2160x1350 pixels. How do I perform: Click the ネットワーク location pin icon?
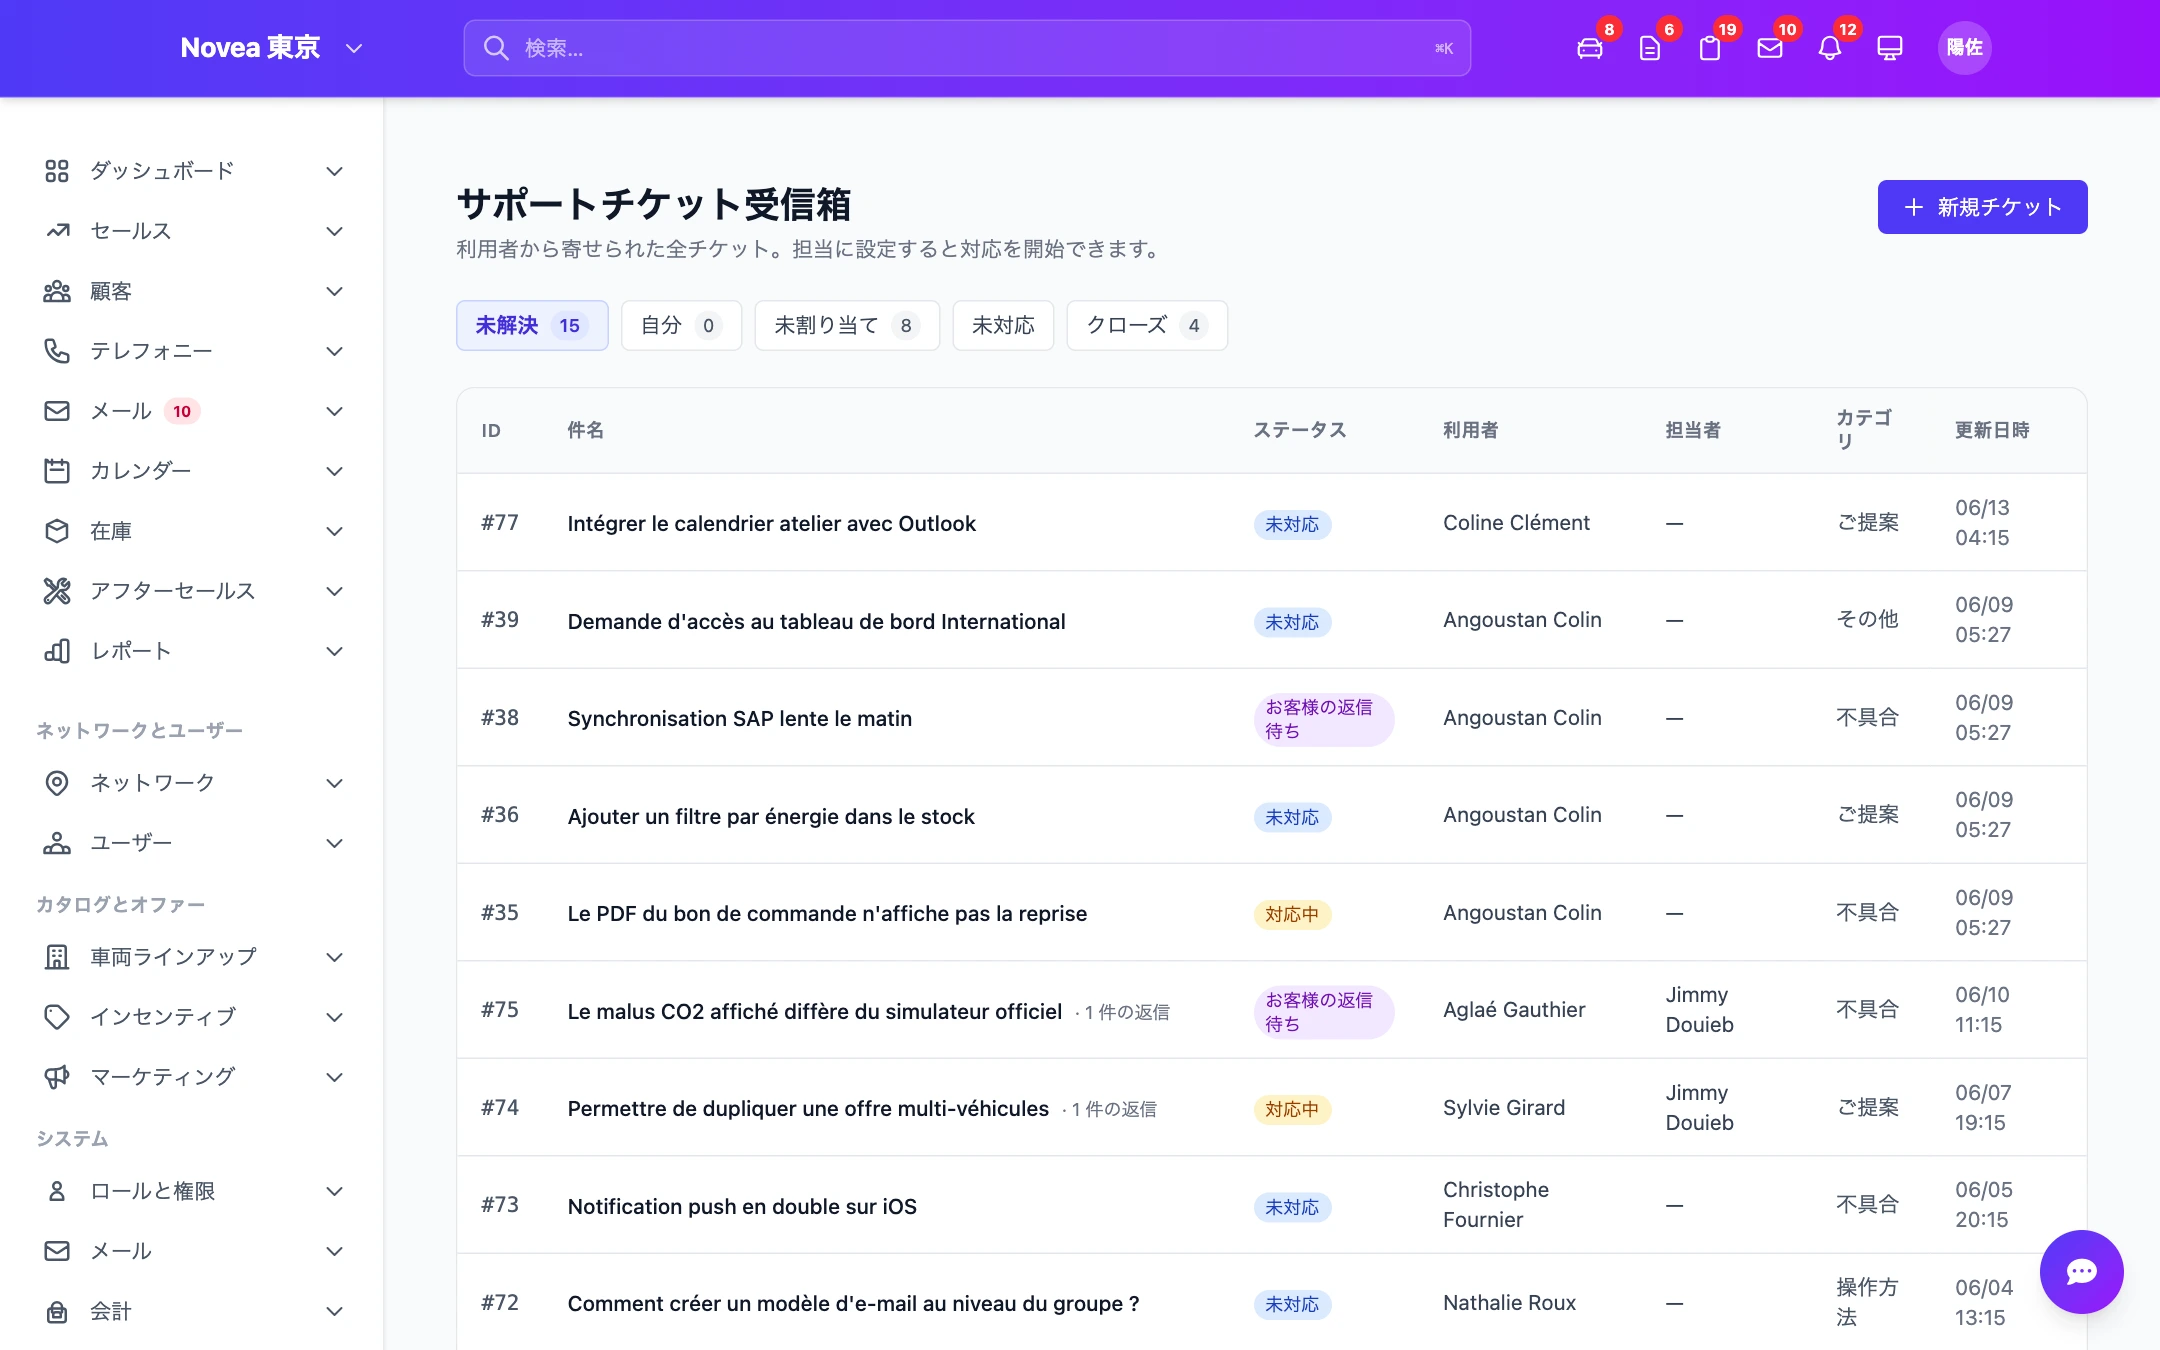pos(57,783)
